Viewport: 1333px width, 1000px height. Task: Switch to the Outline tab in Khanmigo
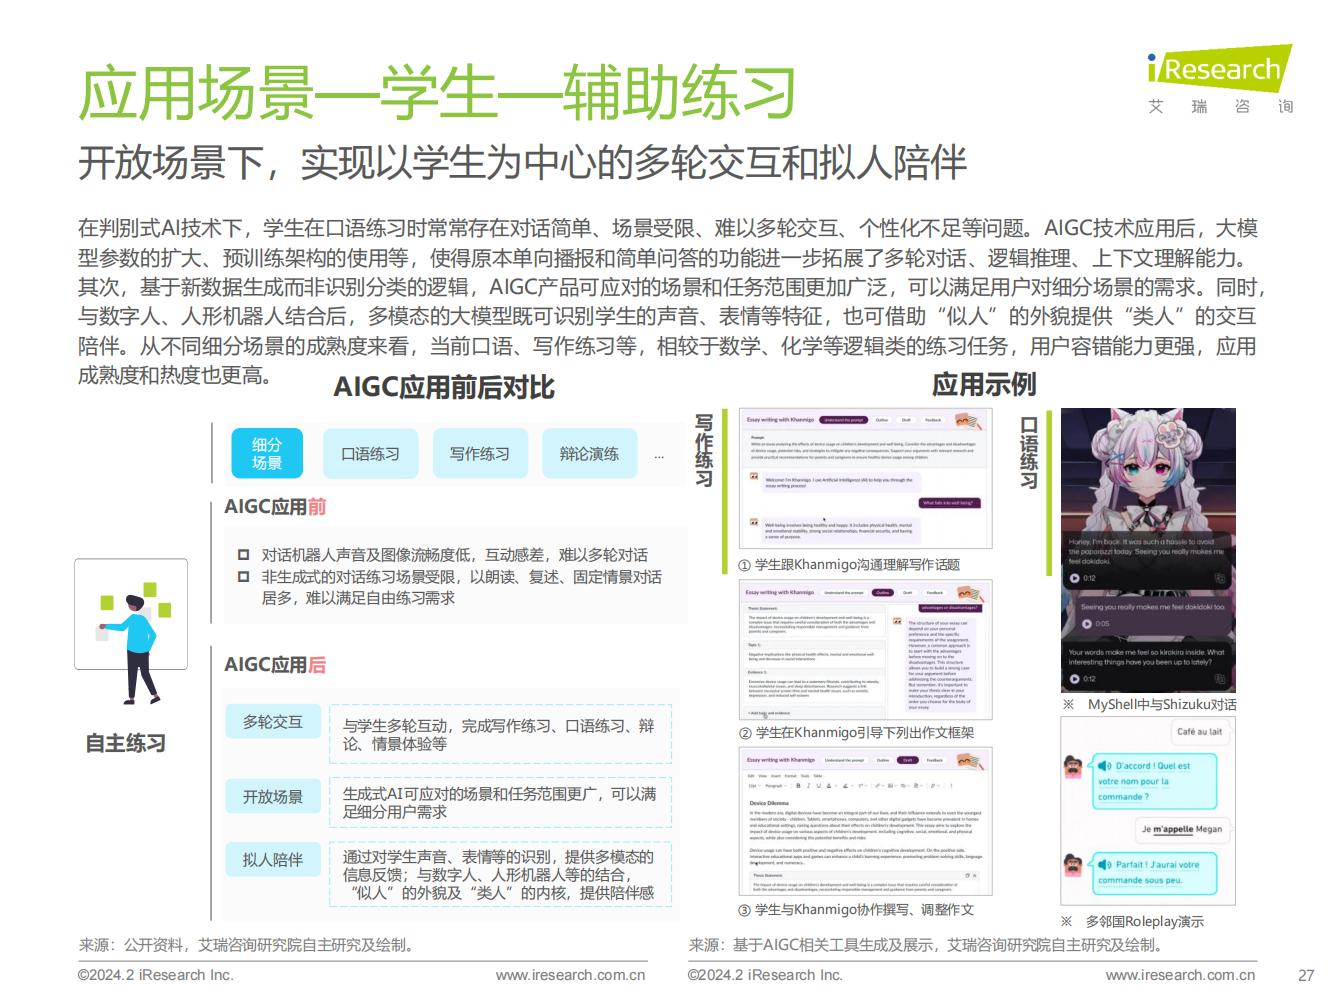click(884, 593)
